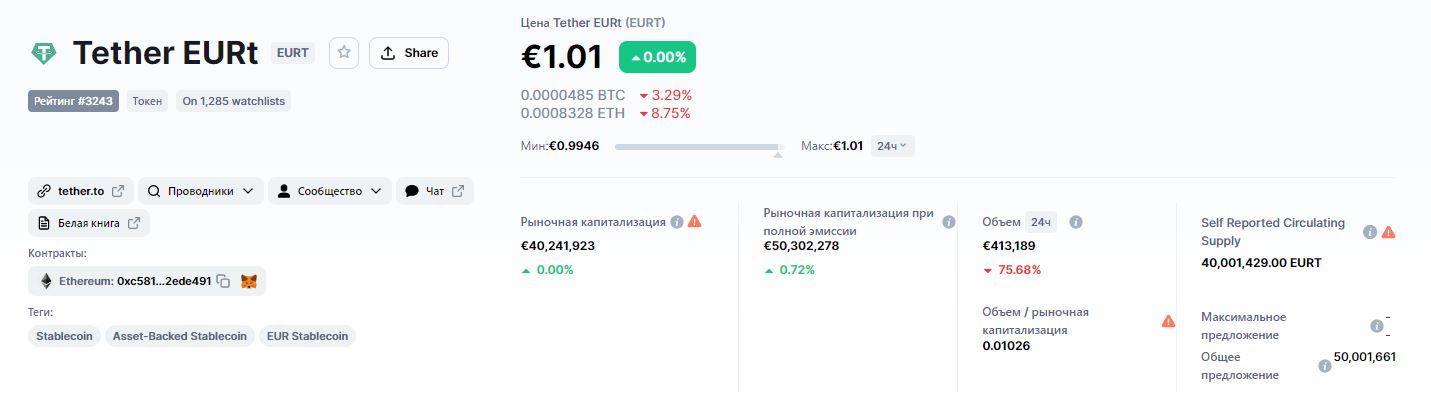
Task: Click the market cap info icon
Action: coord(677,222)
